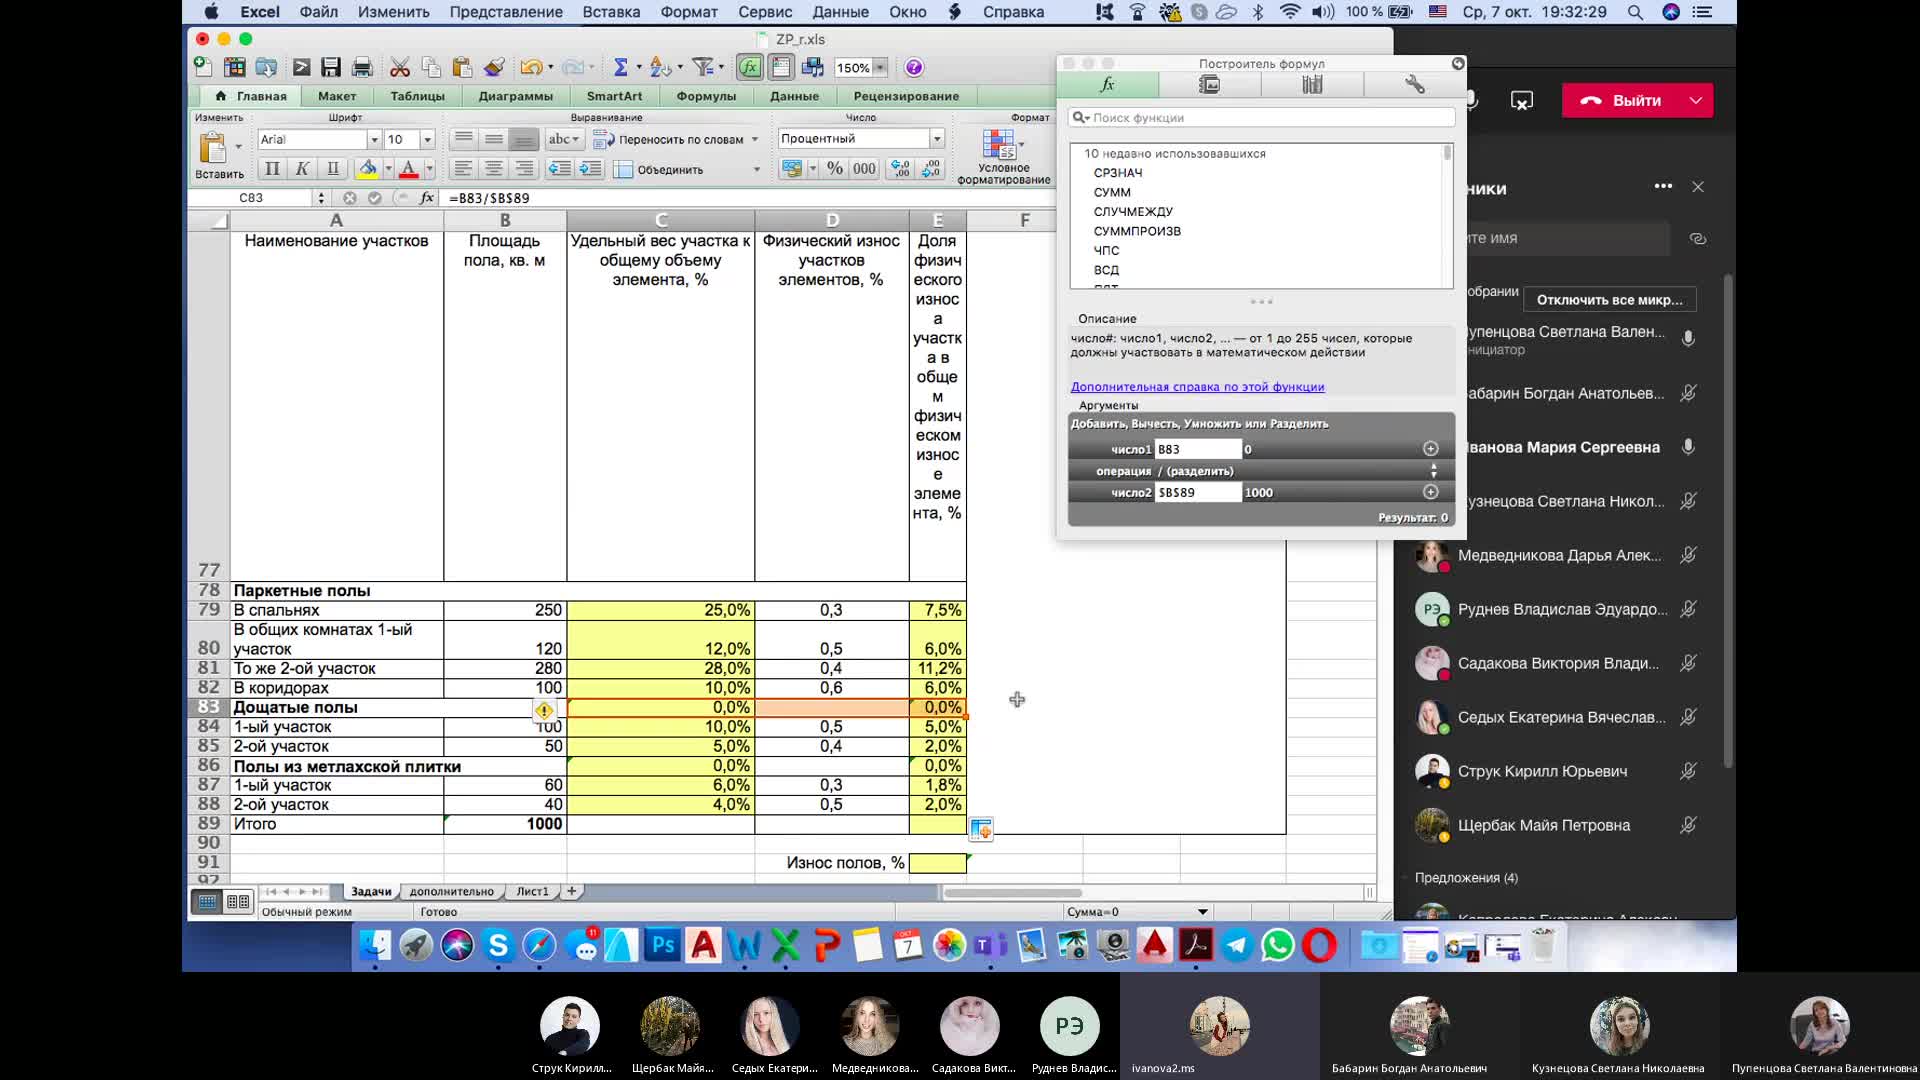The image size is (1920, 1080).
Task: Click cancel formula X button in formula bar
Action: tap(349, 198)
